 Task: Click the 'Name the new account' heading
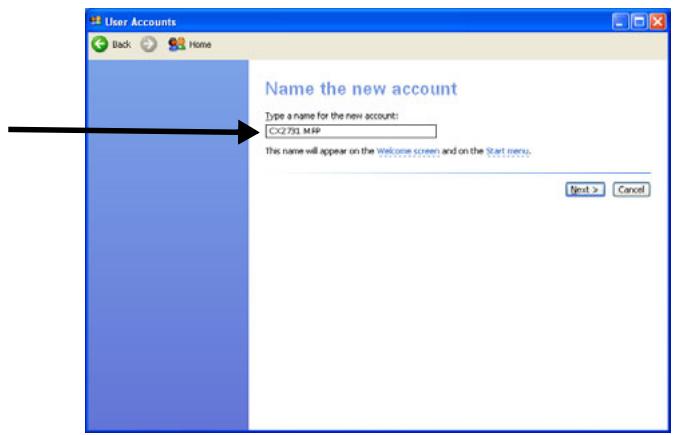(x=361, y=89)
